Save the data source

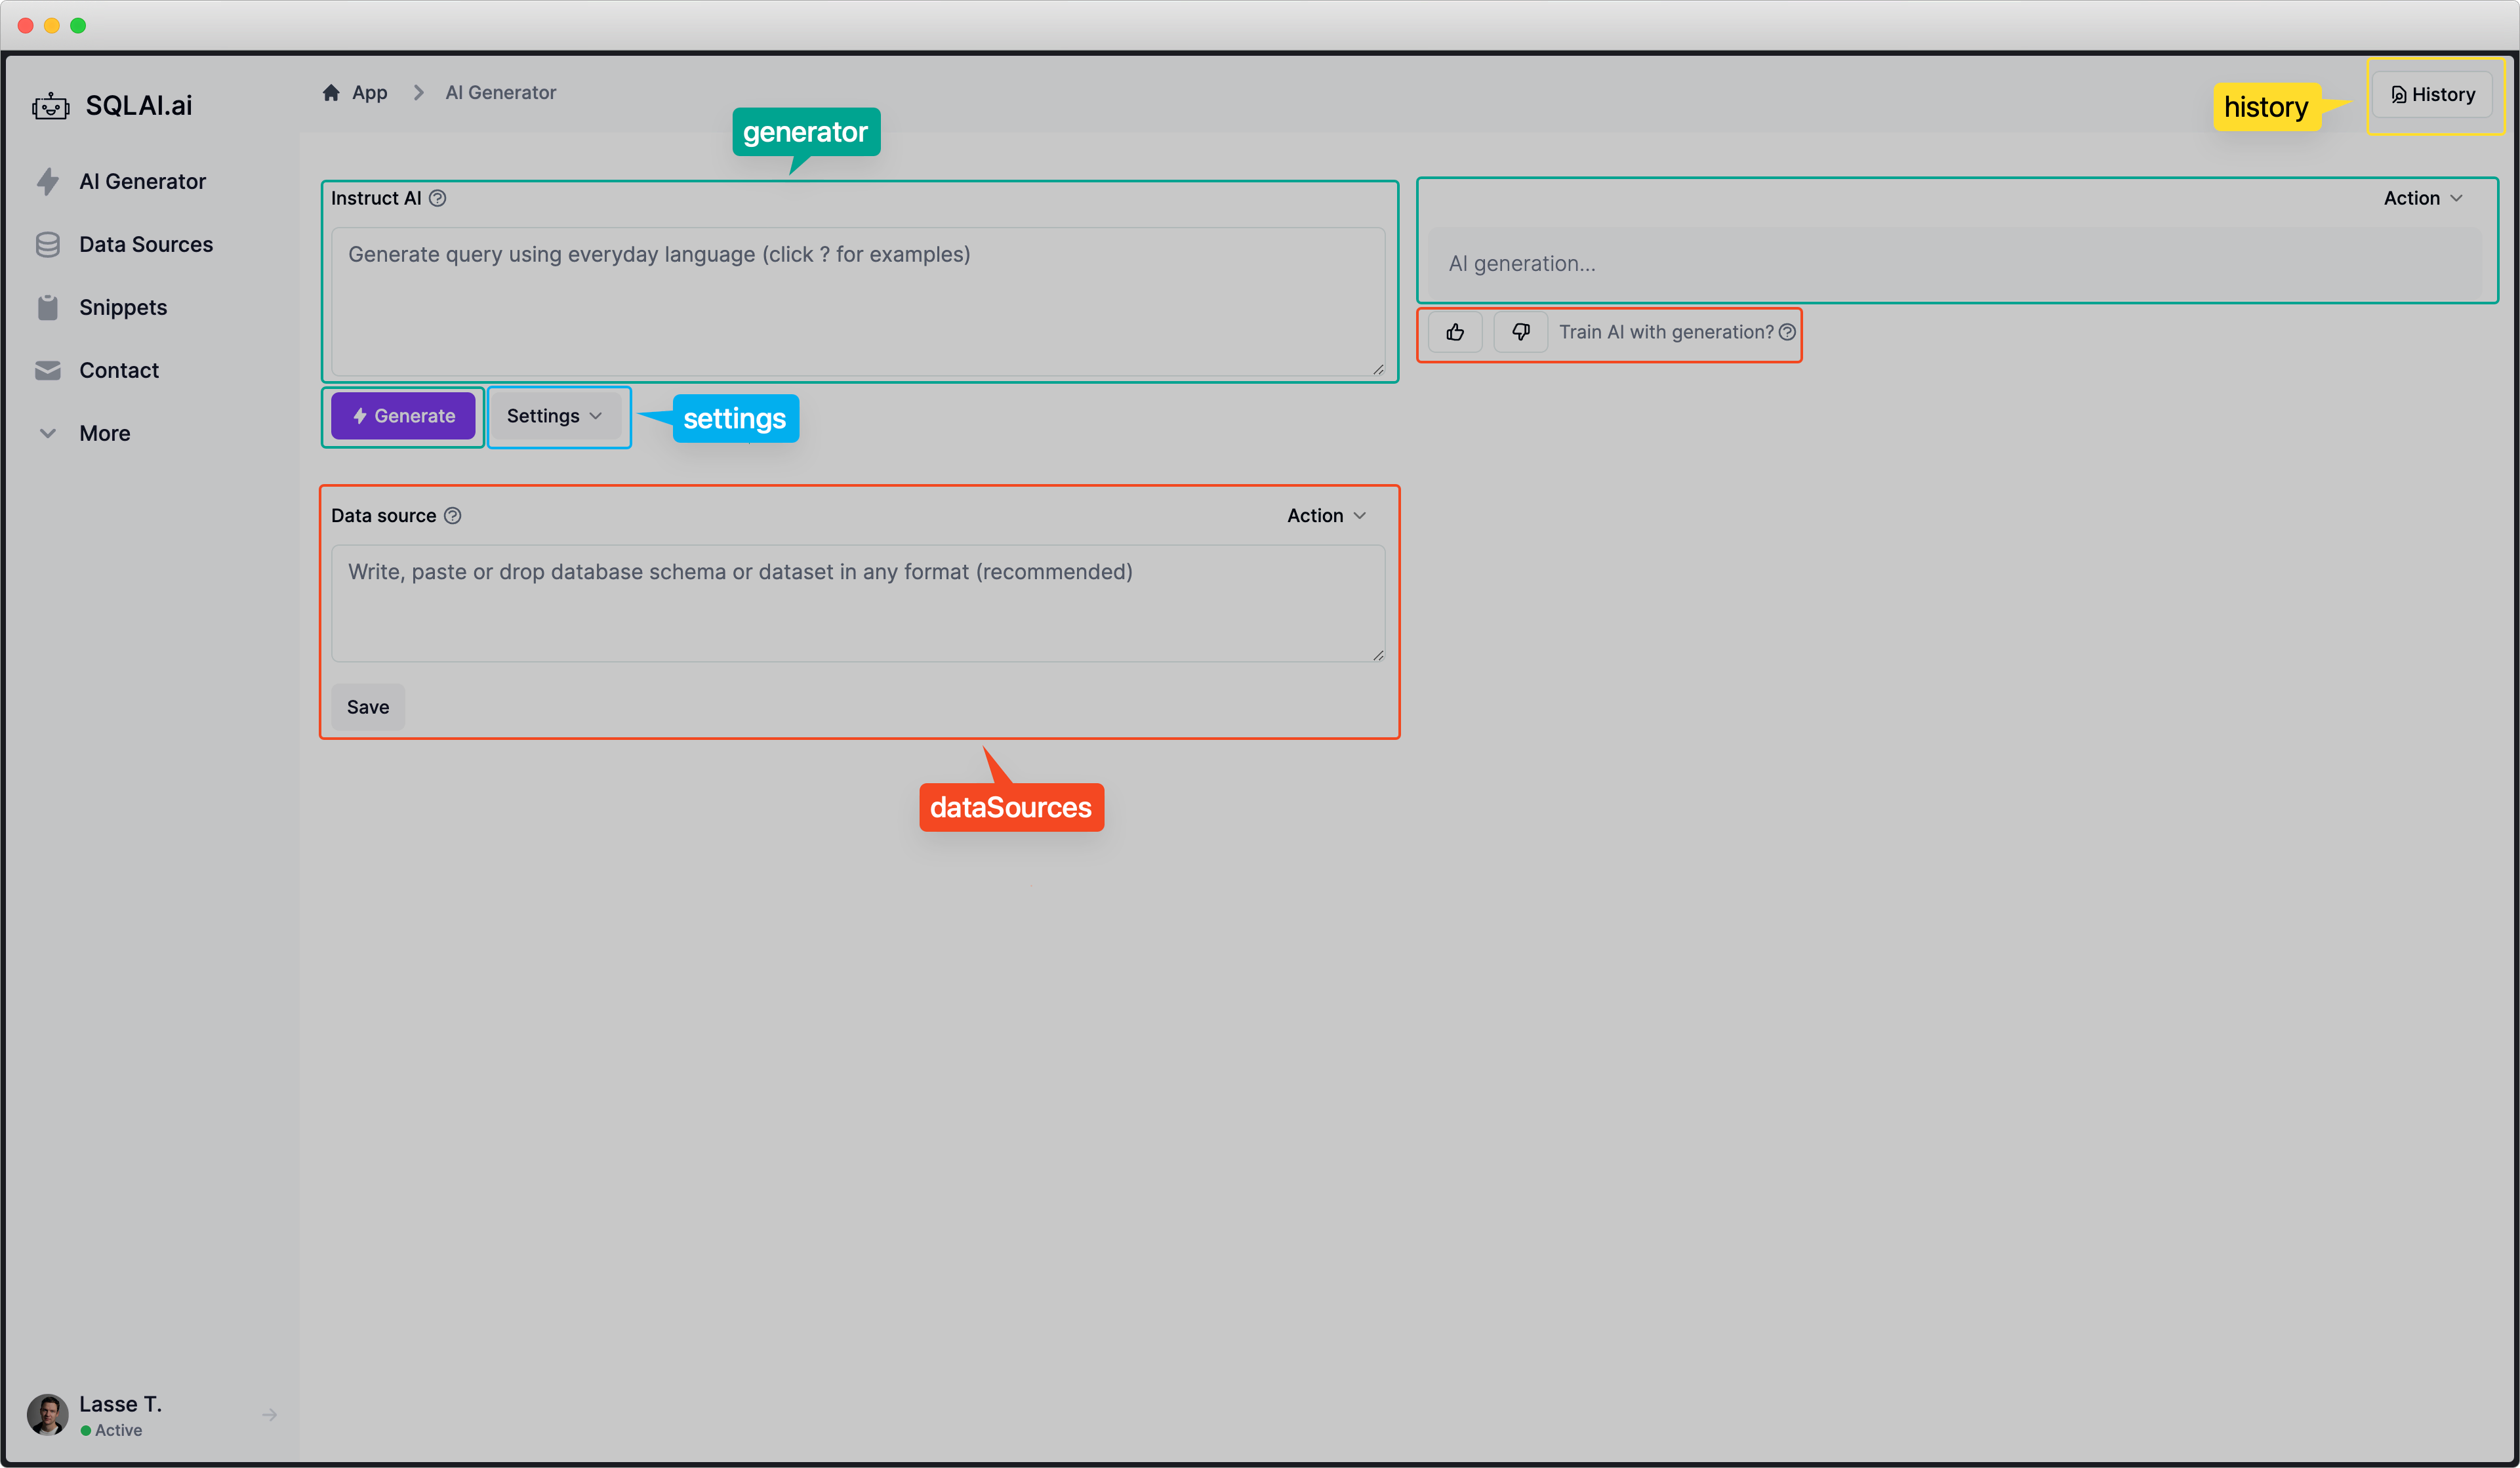click(x=367, y=707)
